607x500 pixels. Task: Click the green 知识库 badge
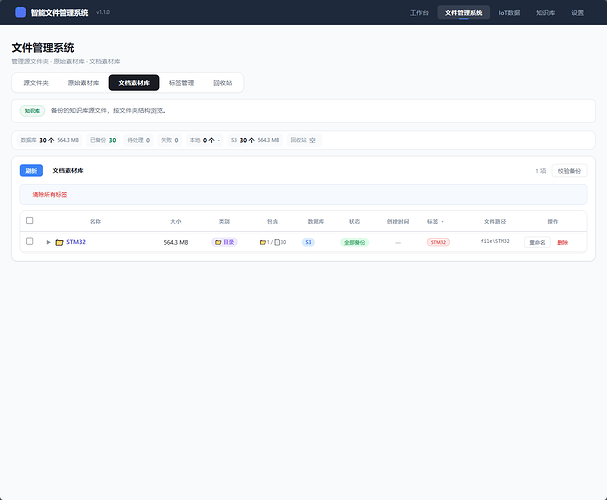click(x=33, y=111)
